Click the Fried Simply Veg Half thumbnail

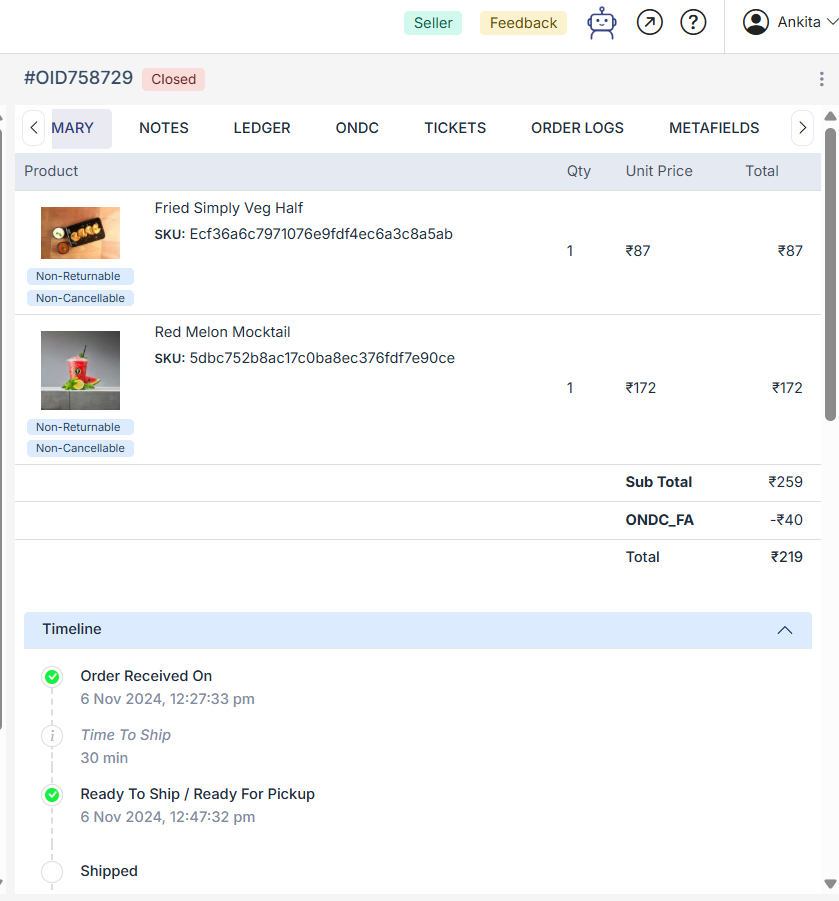click(80, 233)
